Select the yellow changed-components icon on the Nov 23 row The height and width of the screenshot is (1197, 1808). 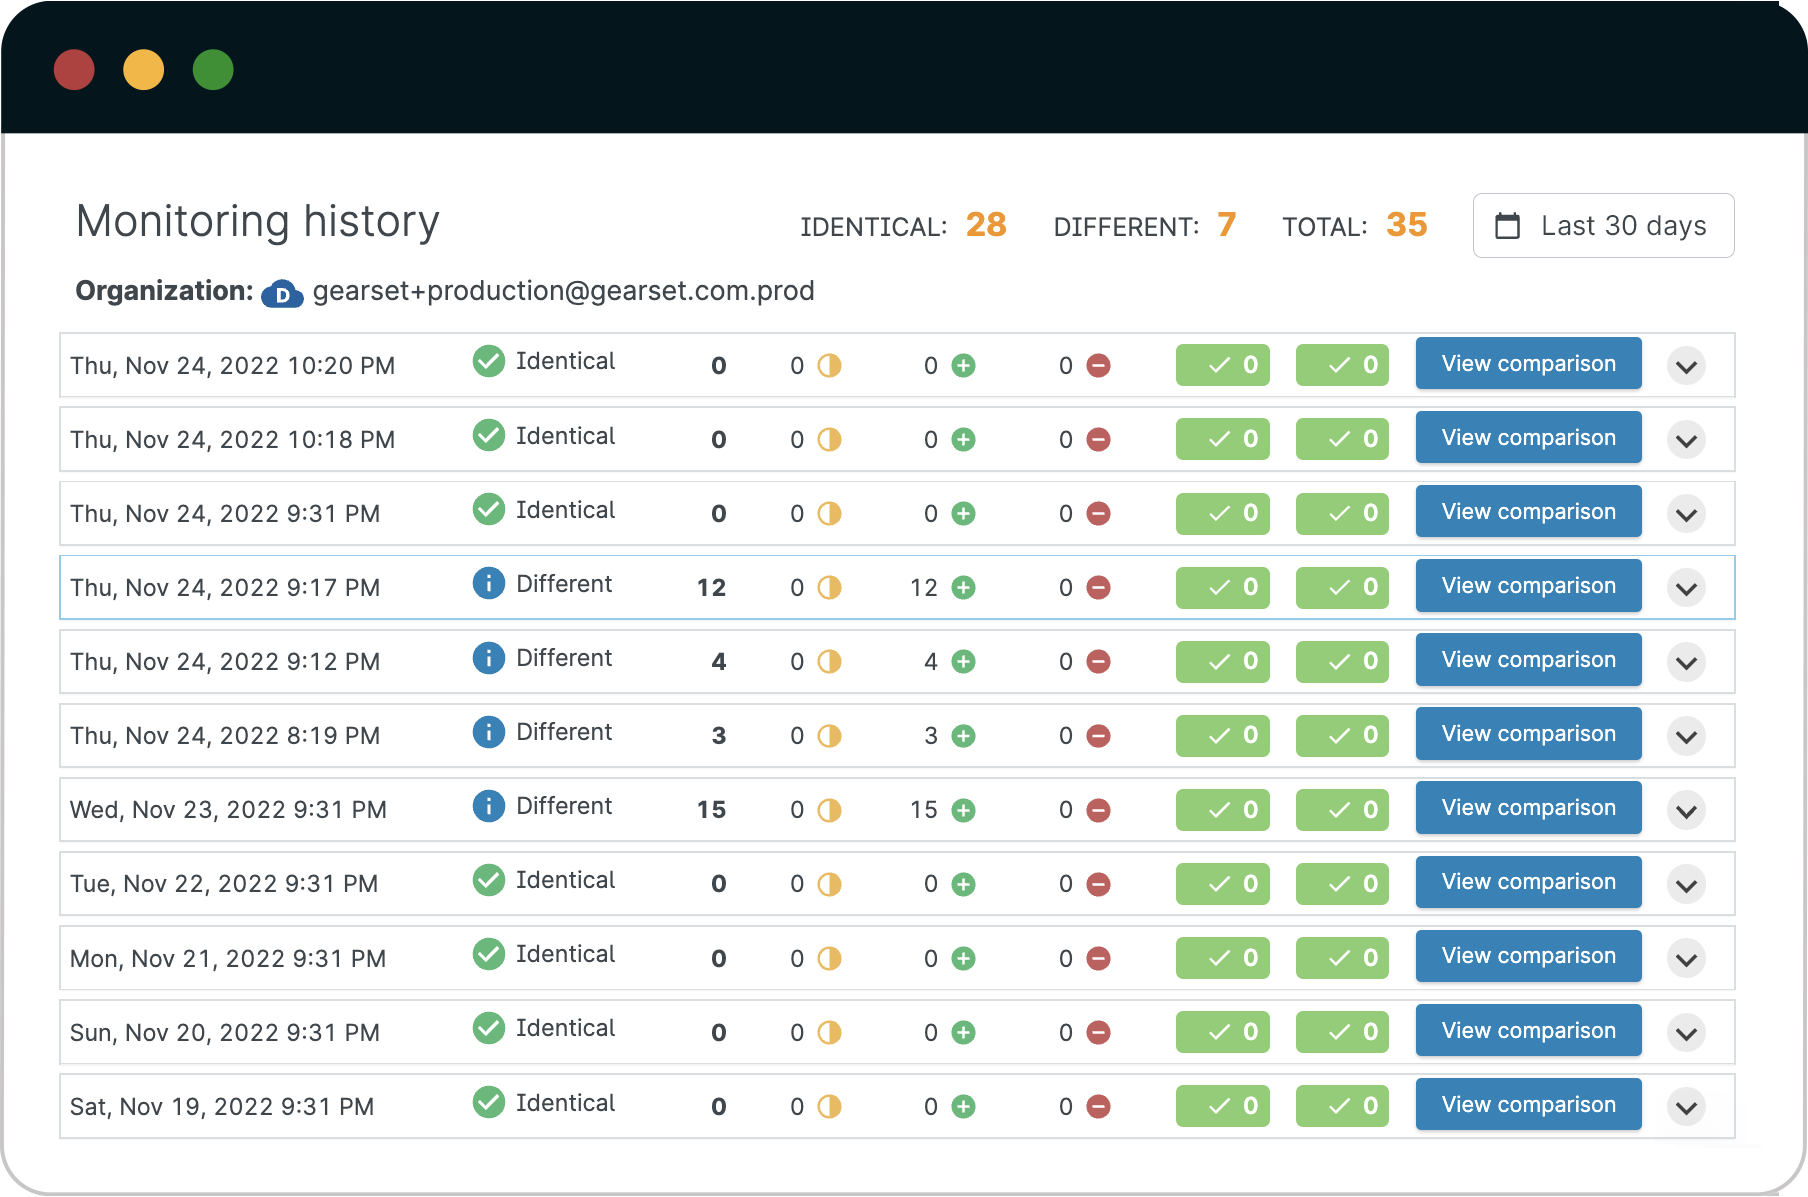coord(828,810)
